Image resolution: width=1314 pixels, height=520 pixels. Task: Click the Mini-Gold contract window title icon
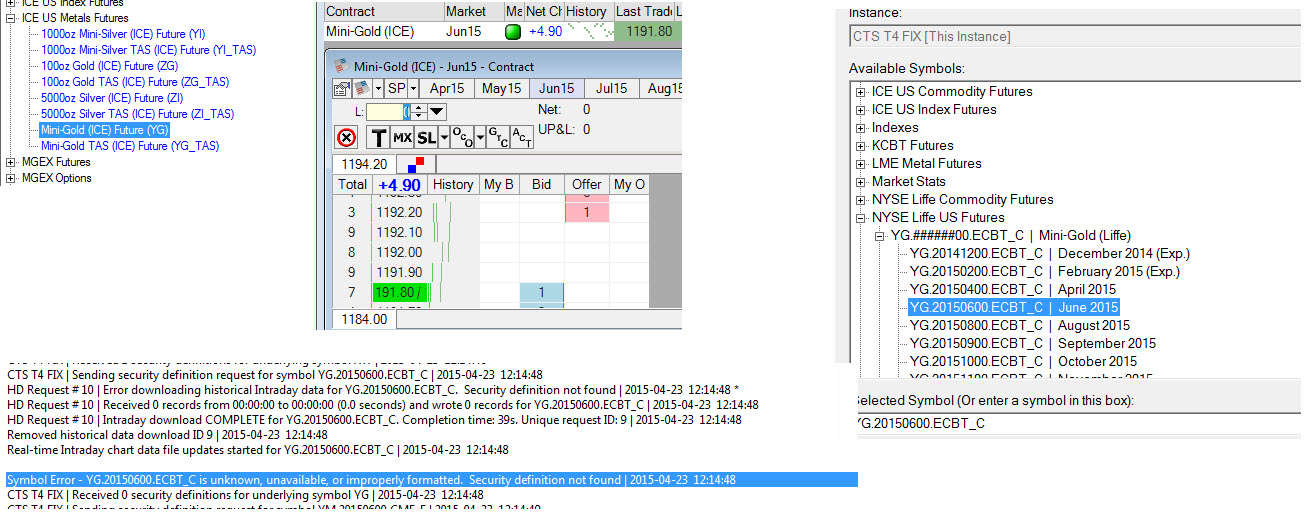click(x=342, y=66)
